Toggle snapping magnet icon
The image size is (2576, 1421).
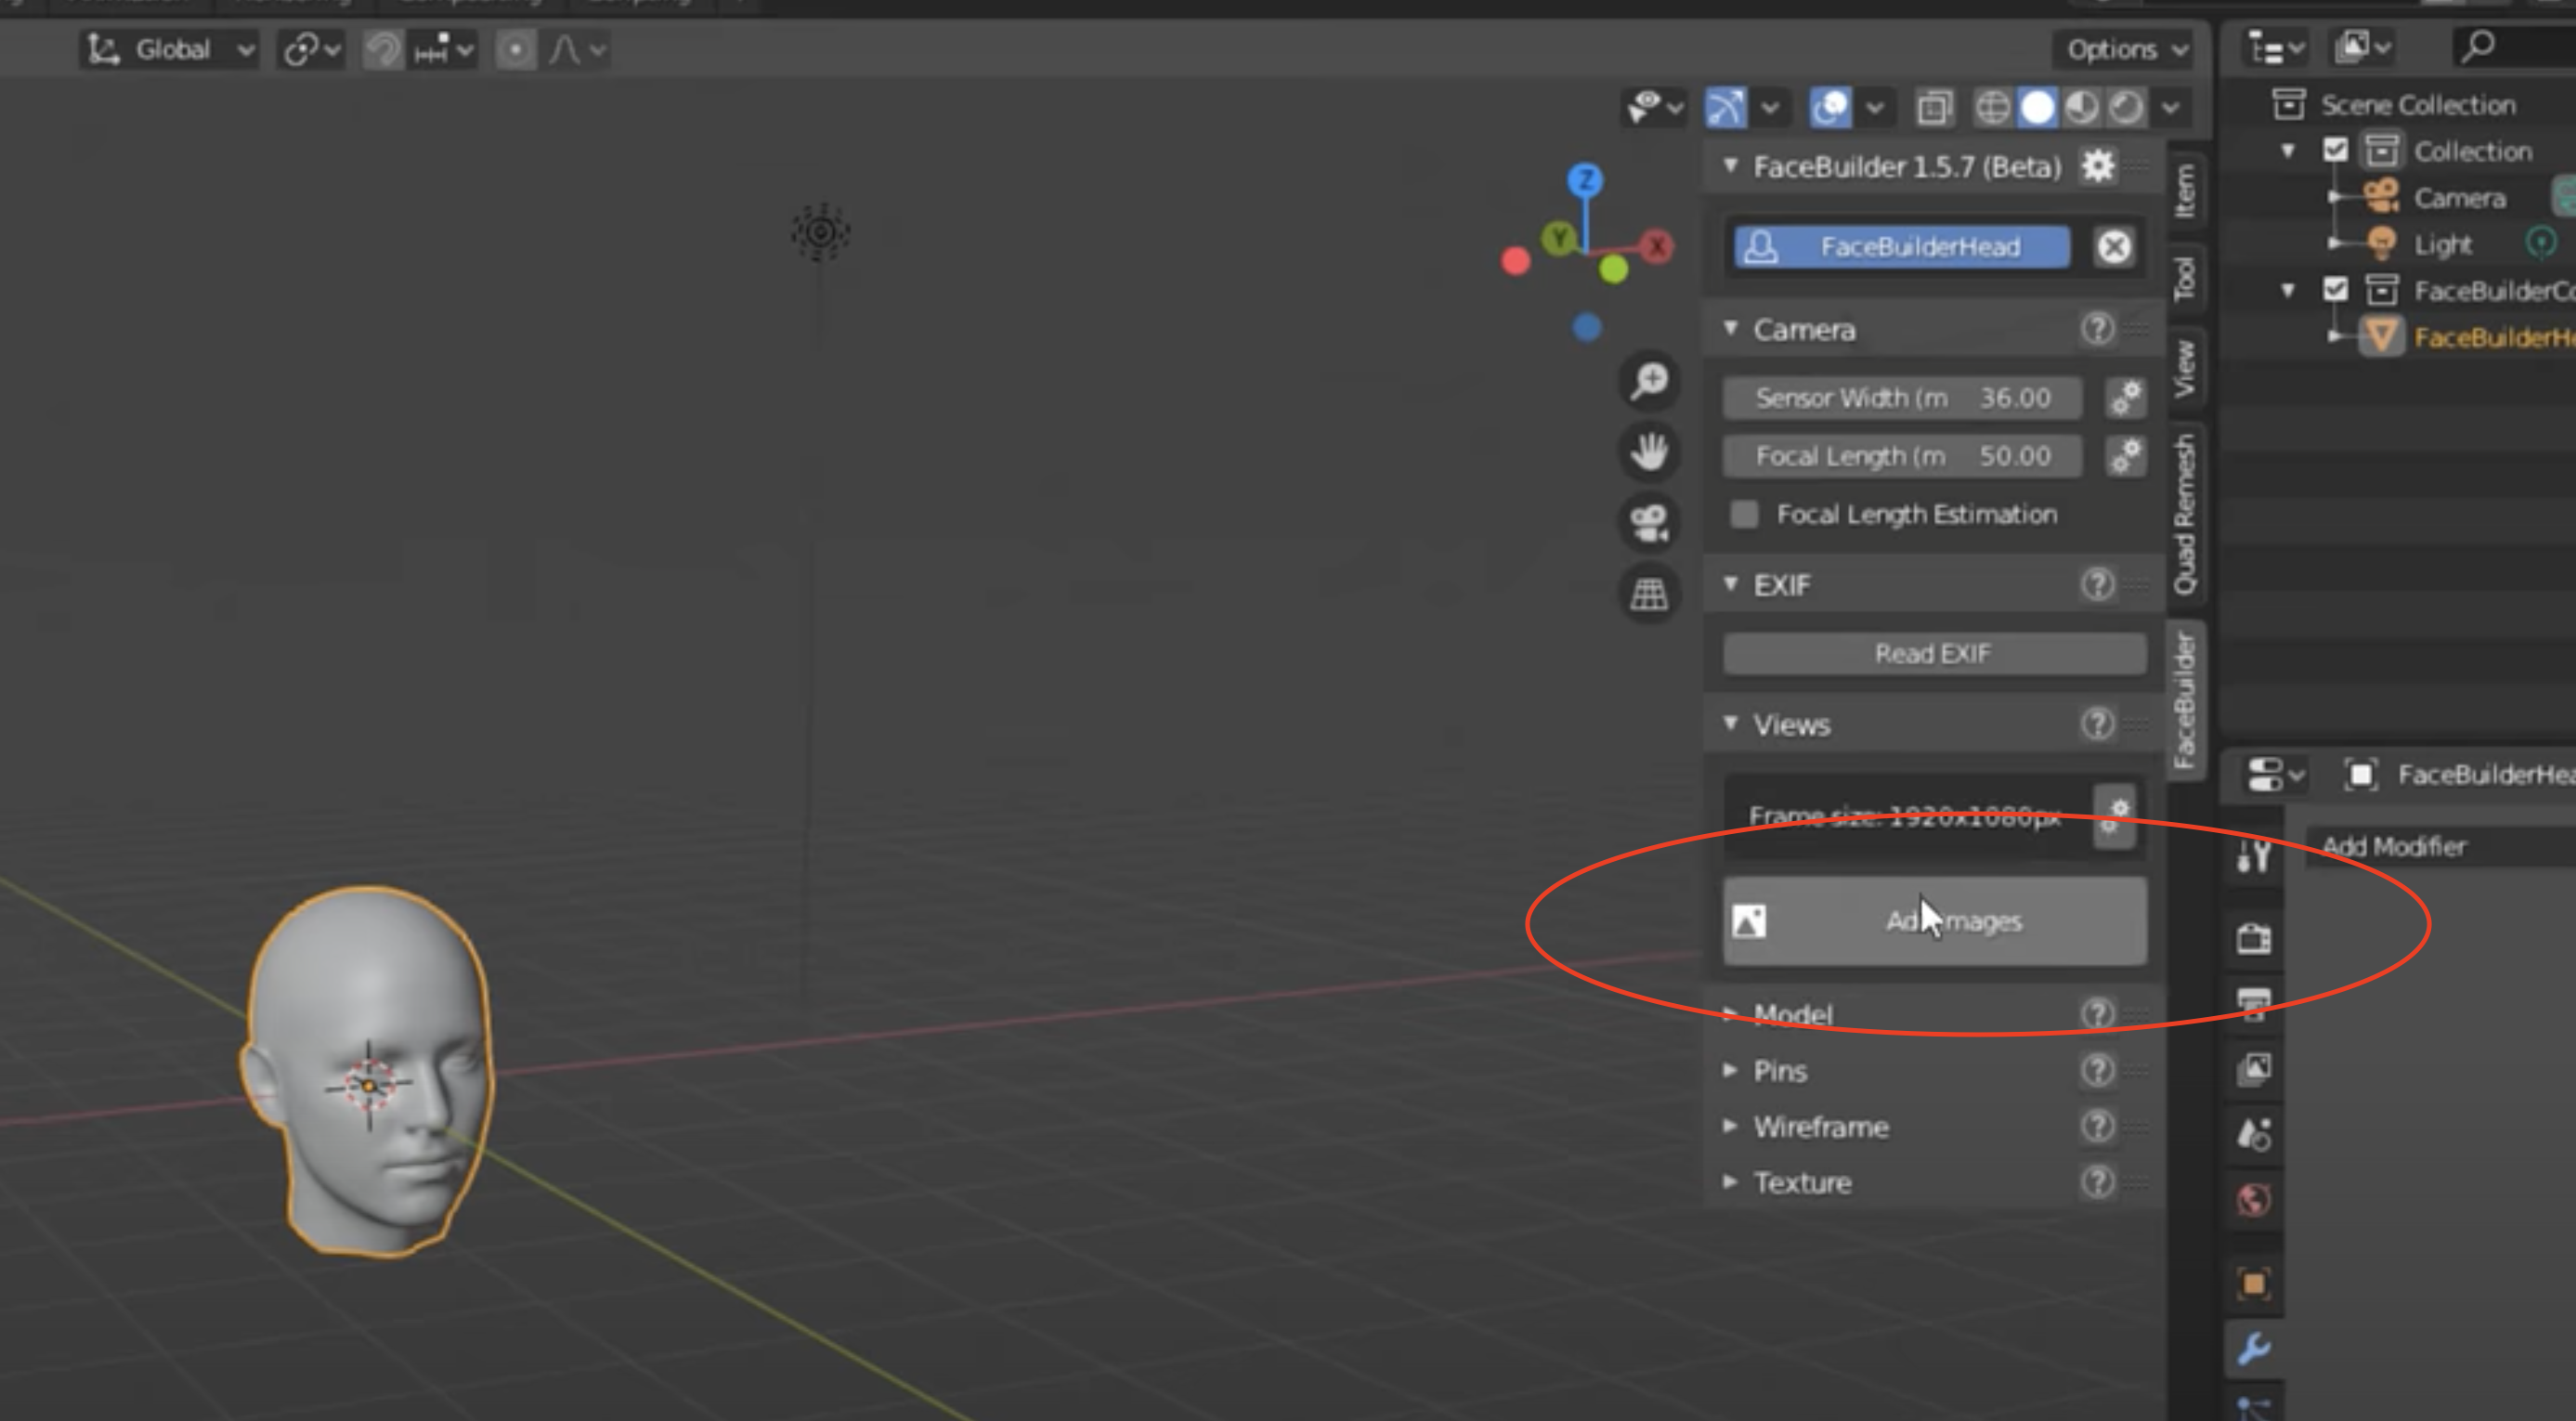[382, 49]
